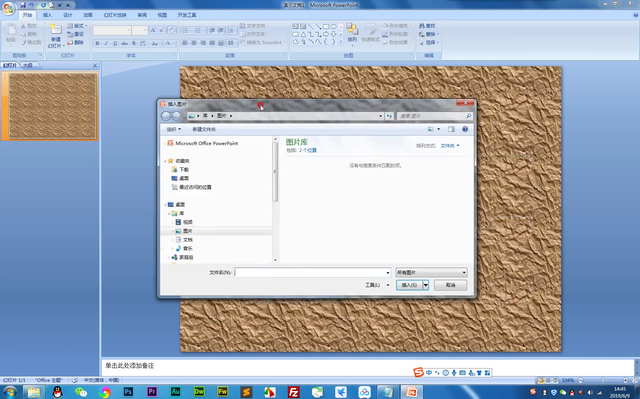Click the 取消 cancel button

tap(450, 285)
